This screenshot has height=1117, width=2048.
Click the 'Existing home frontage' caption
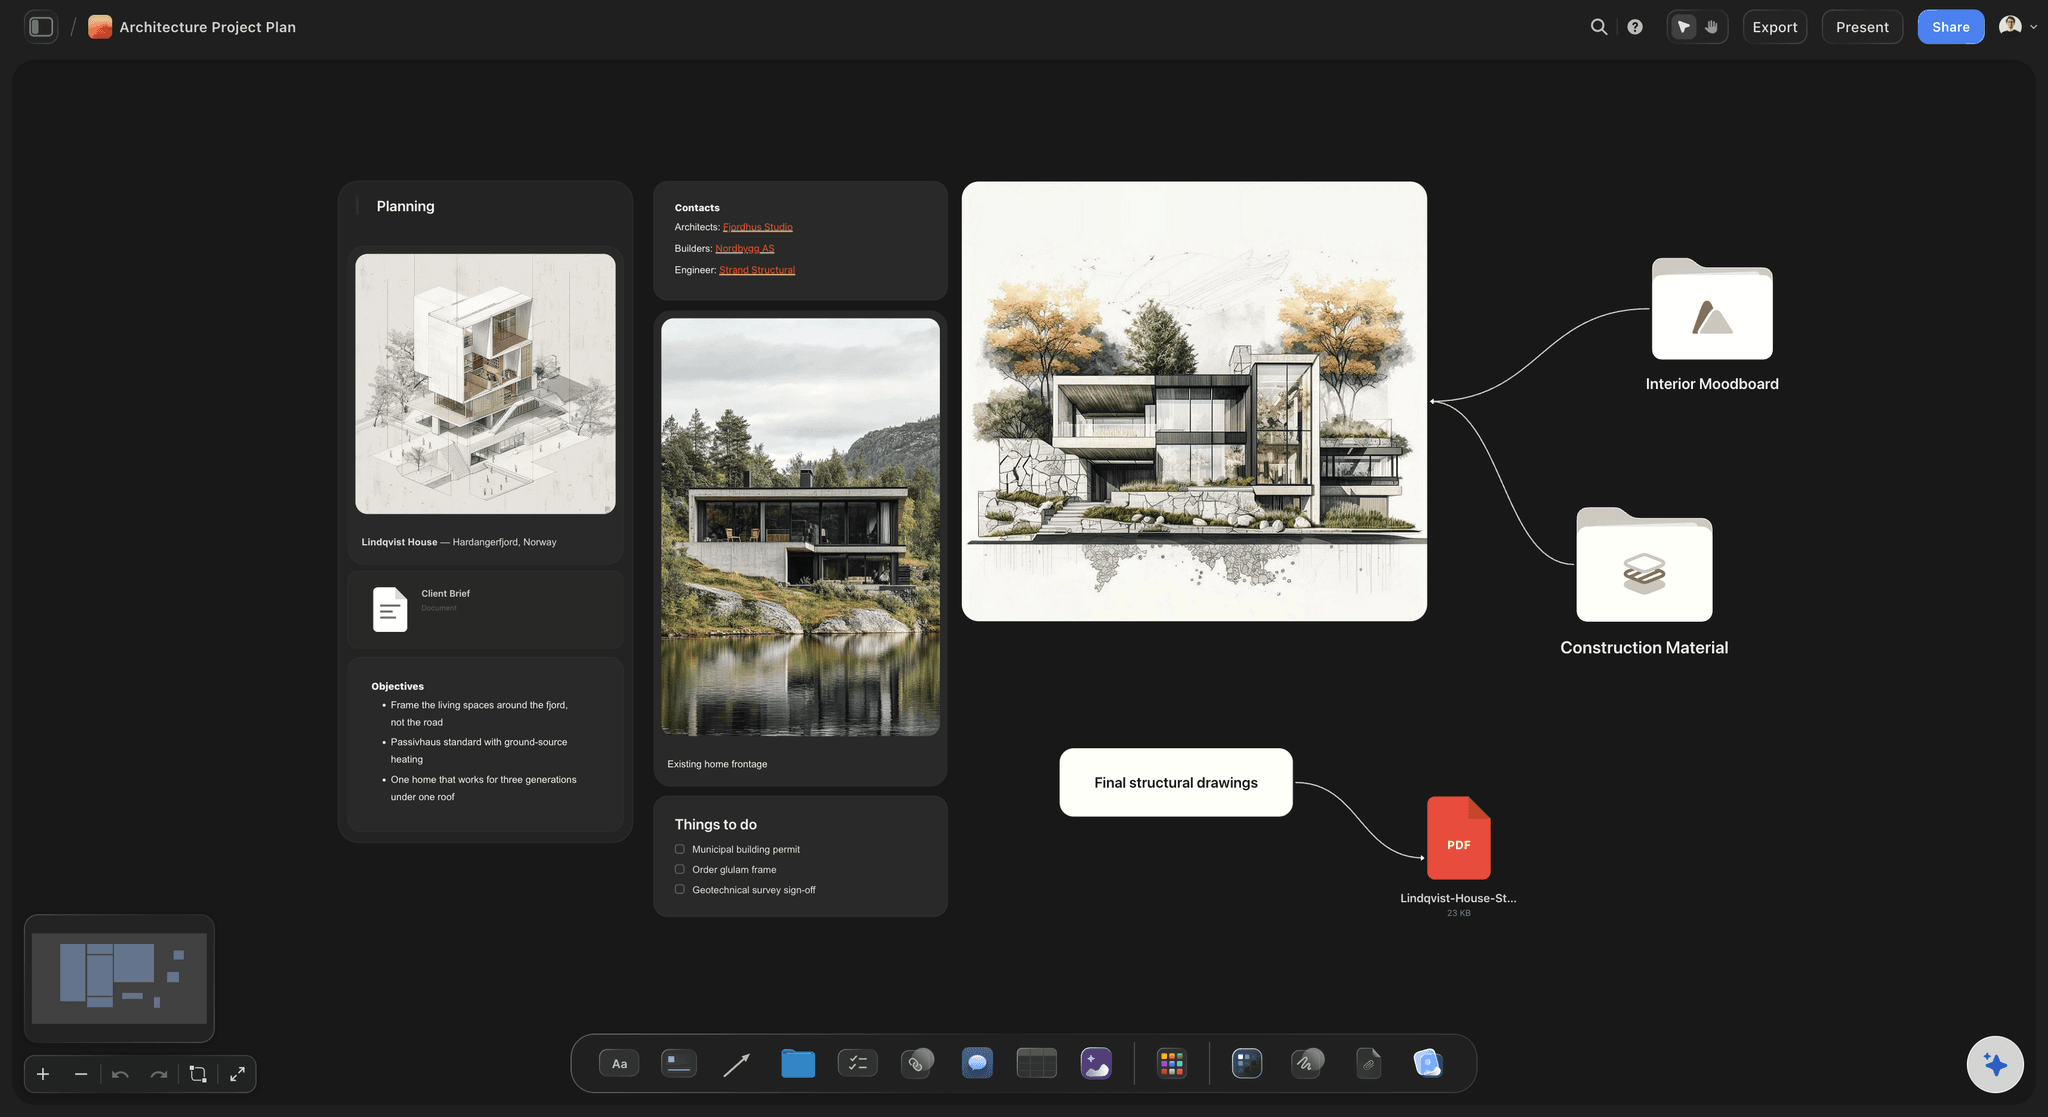(717, 764)
